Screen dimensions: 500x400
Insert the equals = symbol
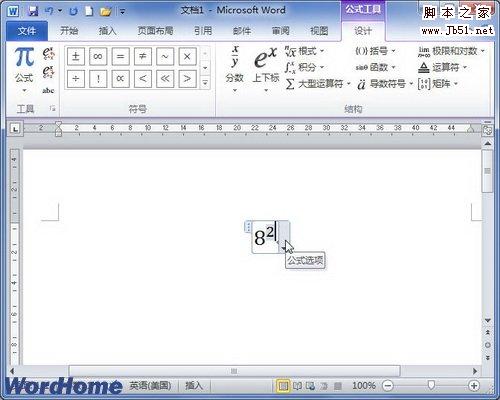tap(120, 56)
